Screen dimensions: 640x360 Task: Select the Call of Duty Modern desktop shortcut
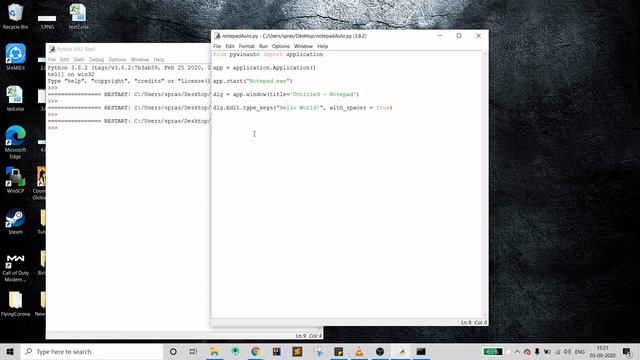[x=16, y=267]
